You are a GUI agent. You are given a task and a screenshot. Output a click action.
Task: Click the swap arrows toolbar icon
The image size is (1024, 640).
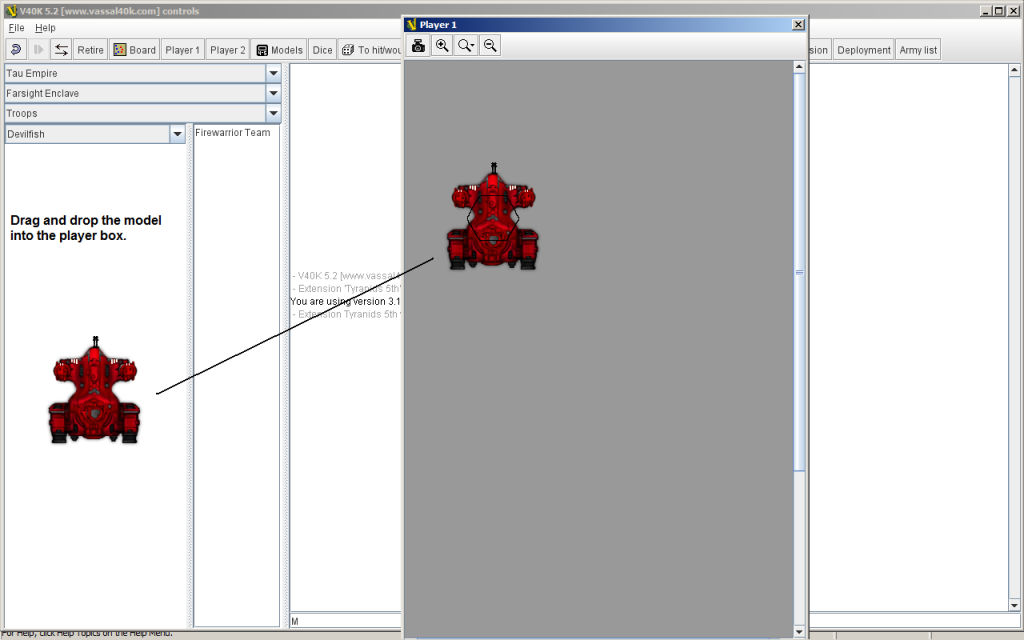coord(61,50)
